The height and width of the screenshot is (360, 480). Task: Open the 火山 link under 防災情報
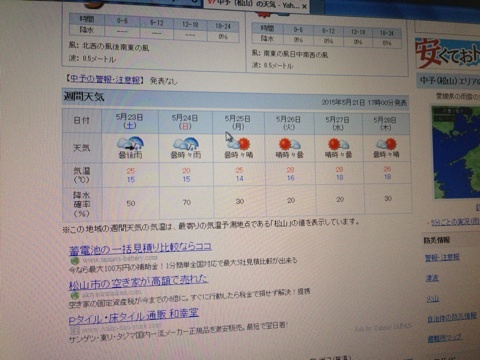(432, 299)
